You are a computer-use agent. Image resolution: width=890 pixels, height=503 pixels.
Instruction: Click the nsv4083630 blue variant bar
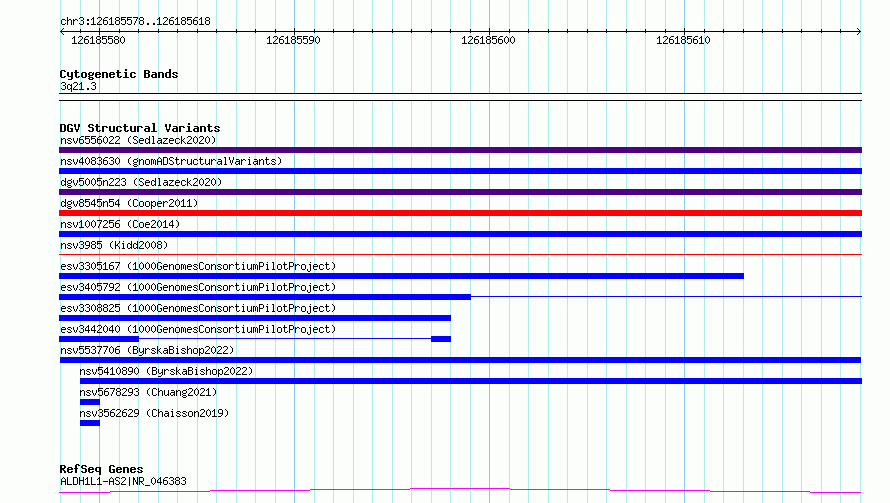coord(460,171)
